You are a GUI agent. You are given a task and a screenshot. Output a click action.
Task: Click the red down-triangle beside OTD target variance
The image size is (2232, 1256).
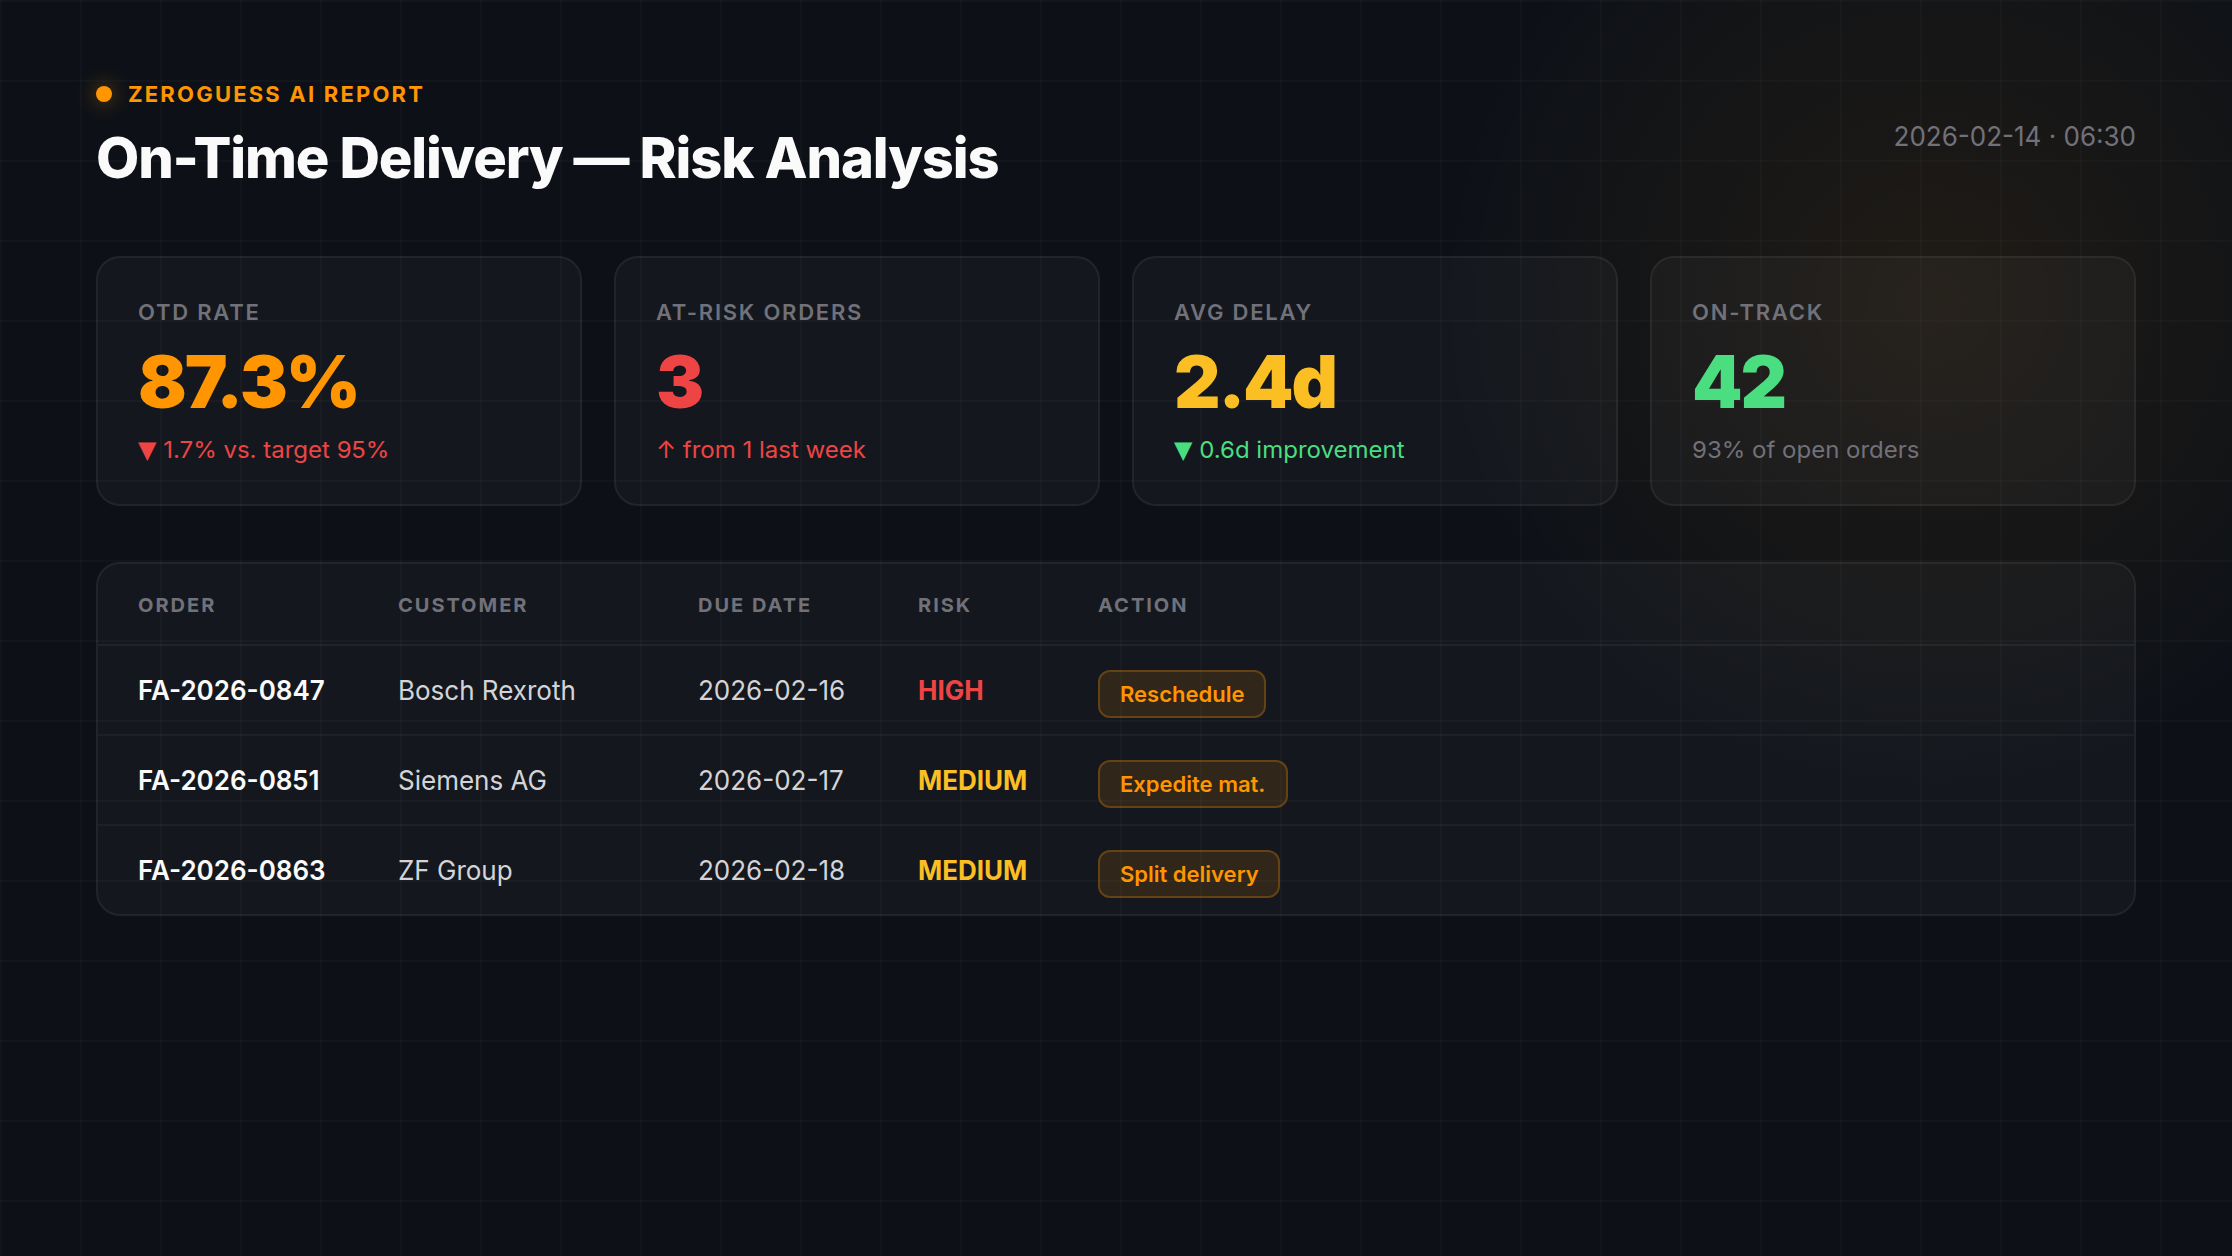(x=148, y=450)
